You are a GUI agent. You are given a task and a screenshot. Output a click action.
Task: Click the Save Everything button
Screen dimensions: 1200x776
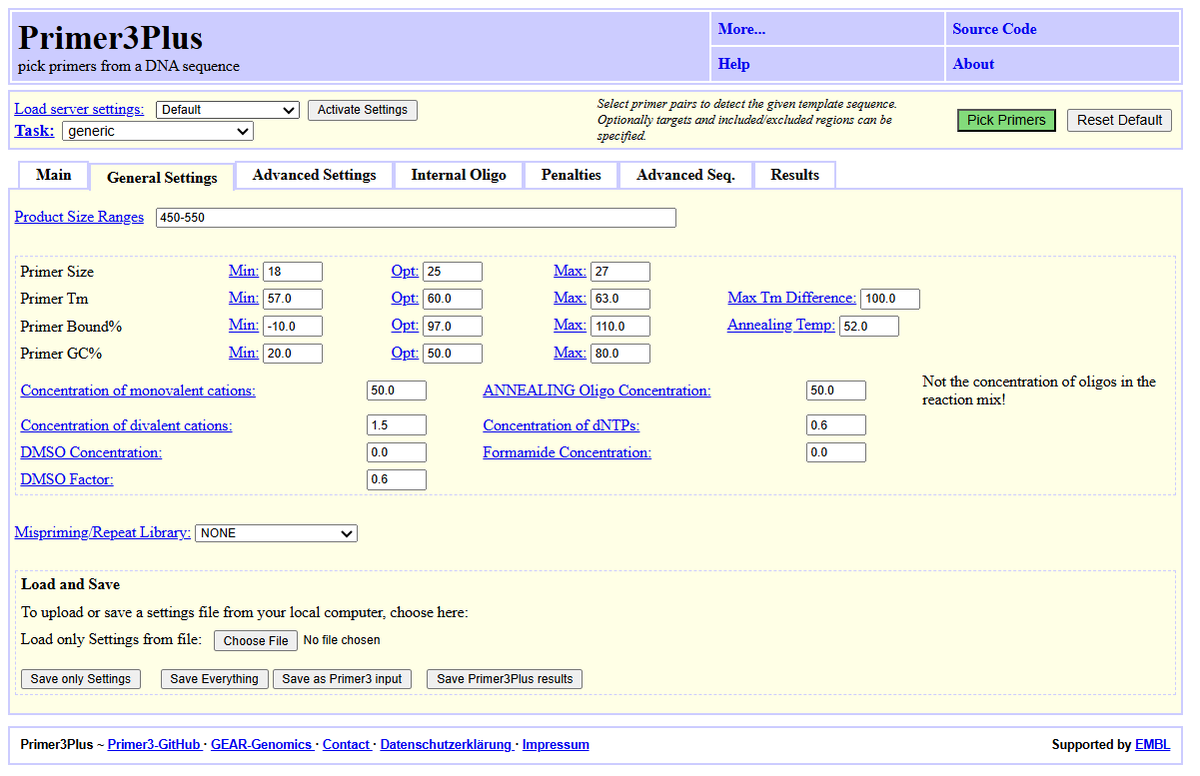point(214,679)
